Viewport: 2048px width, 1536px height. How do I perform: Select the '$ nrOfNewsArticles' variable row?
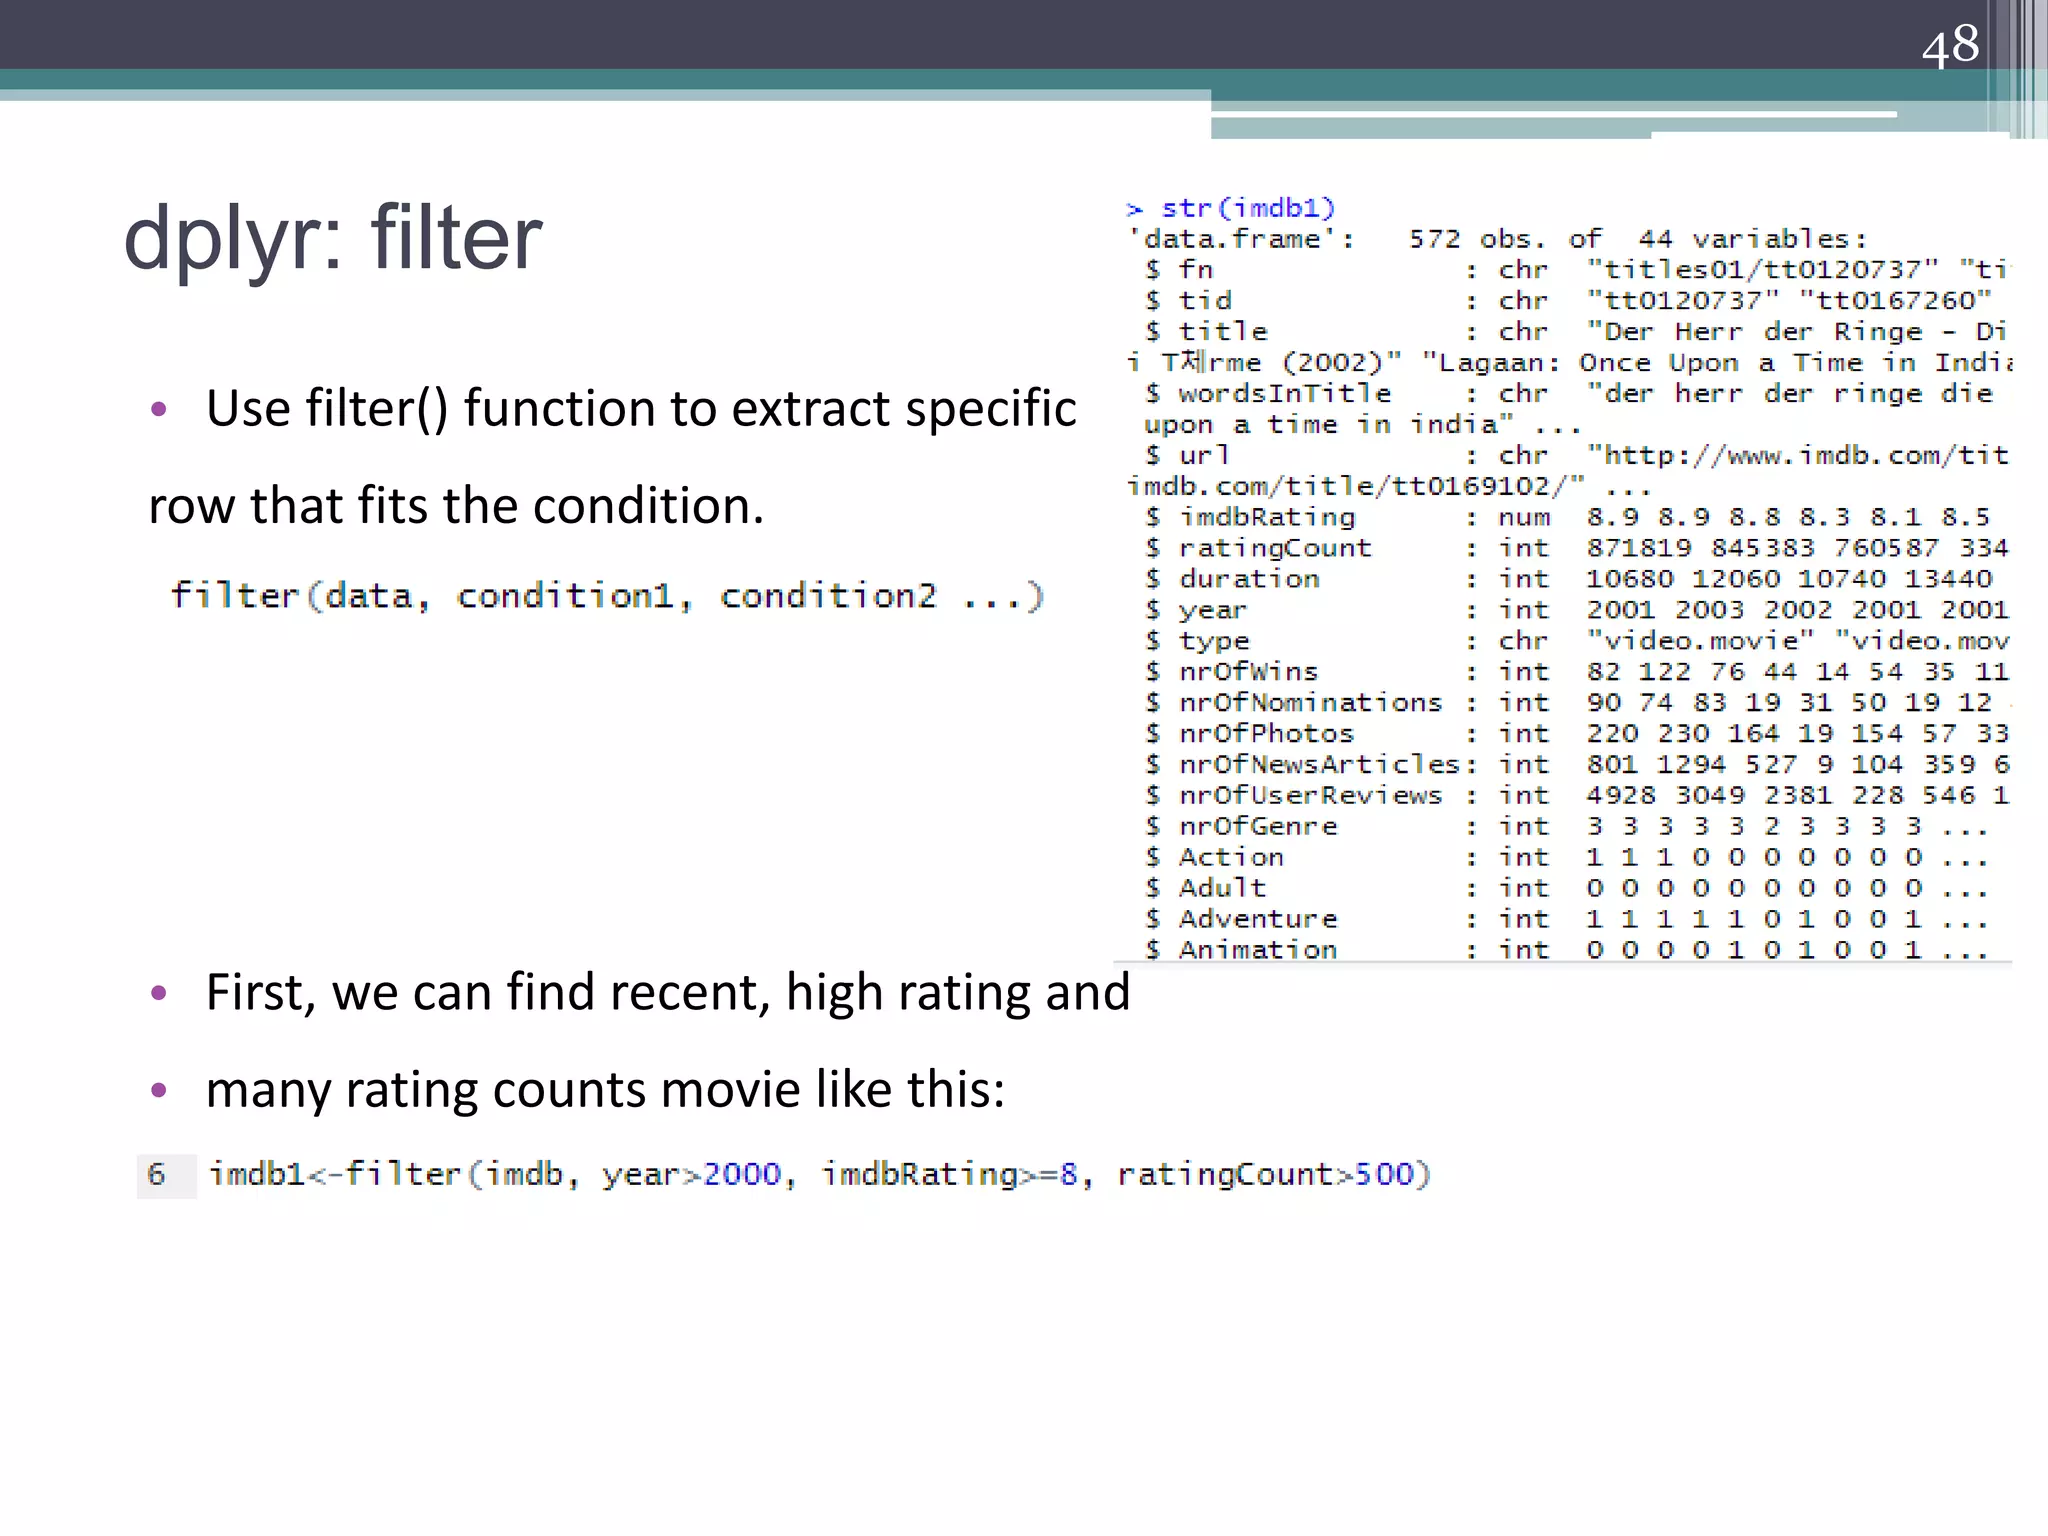[1576, 766]
